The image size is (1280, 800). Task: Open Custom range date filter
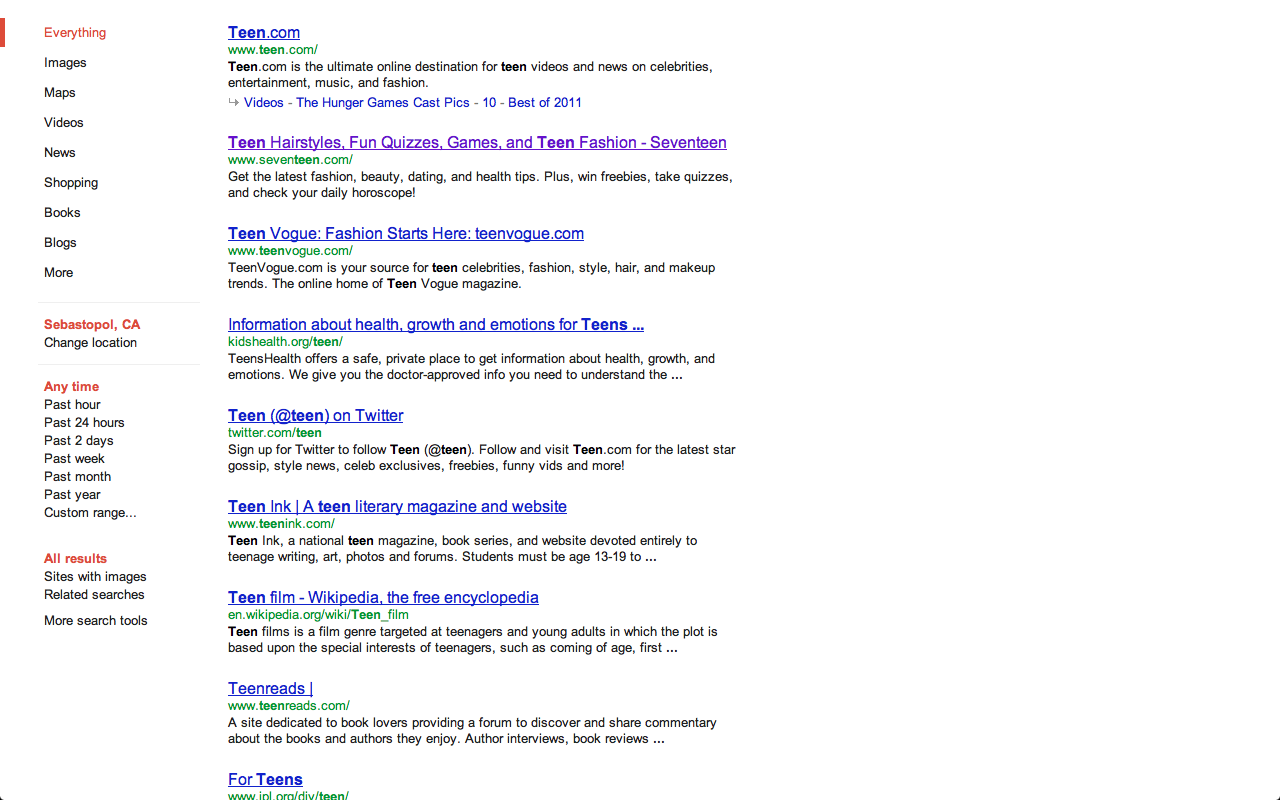click(90, 513)
